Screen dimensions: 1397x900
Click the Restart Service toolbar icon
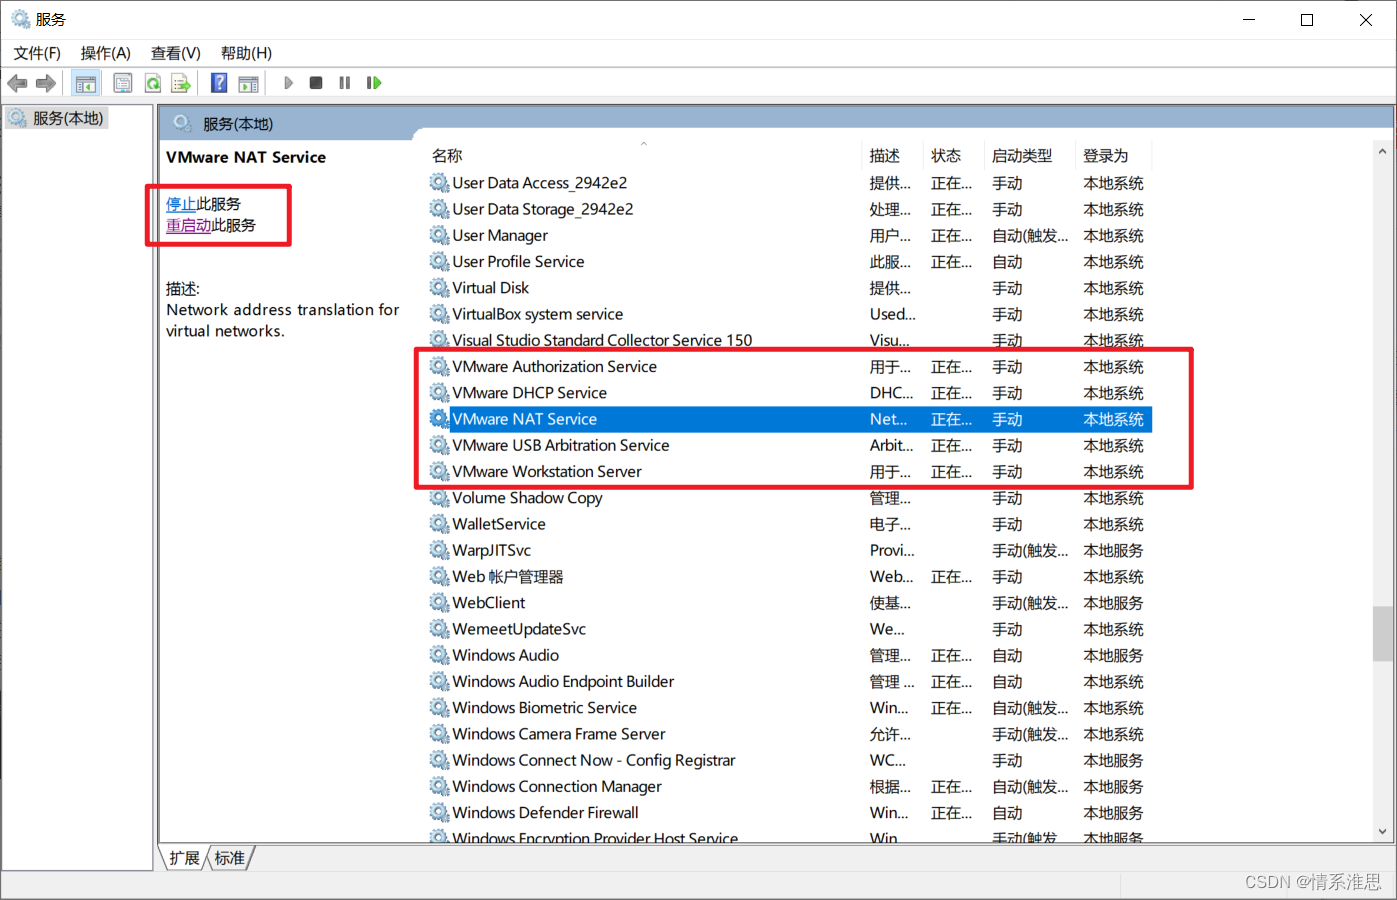tap(374, 83)
